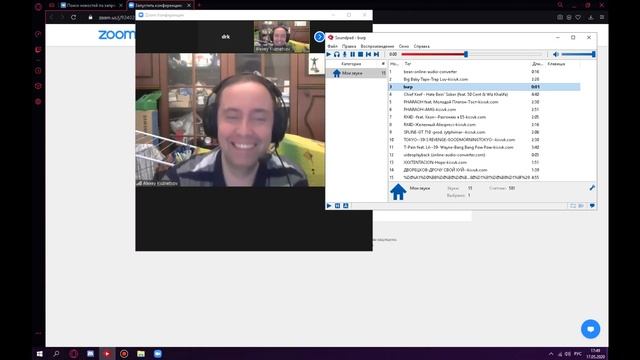Image resolution: width=640 pixels, height=360 pixels.
Task: Switch to the first browser tab
Action: [x=91, y=5]
